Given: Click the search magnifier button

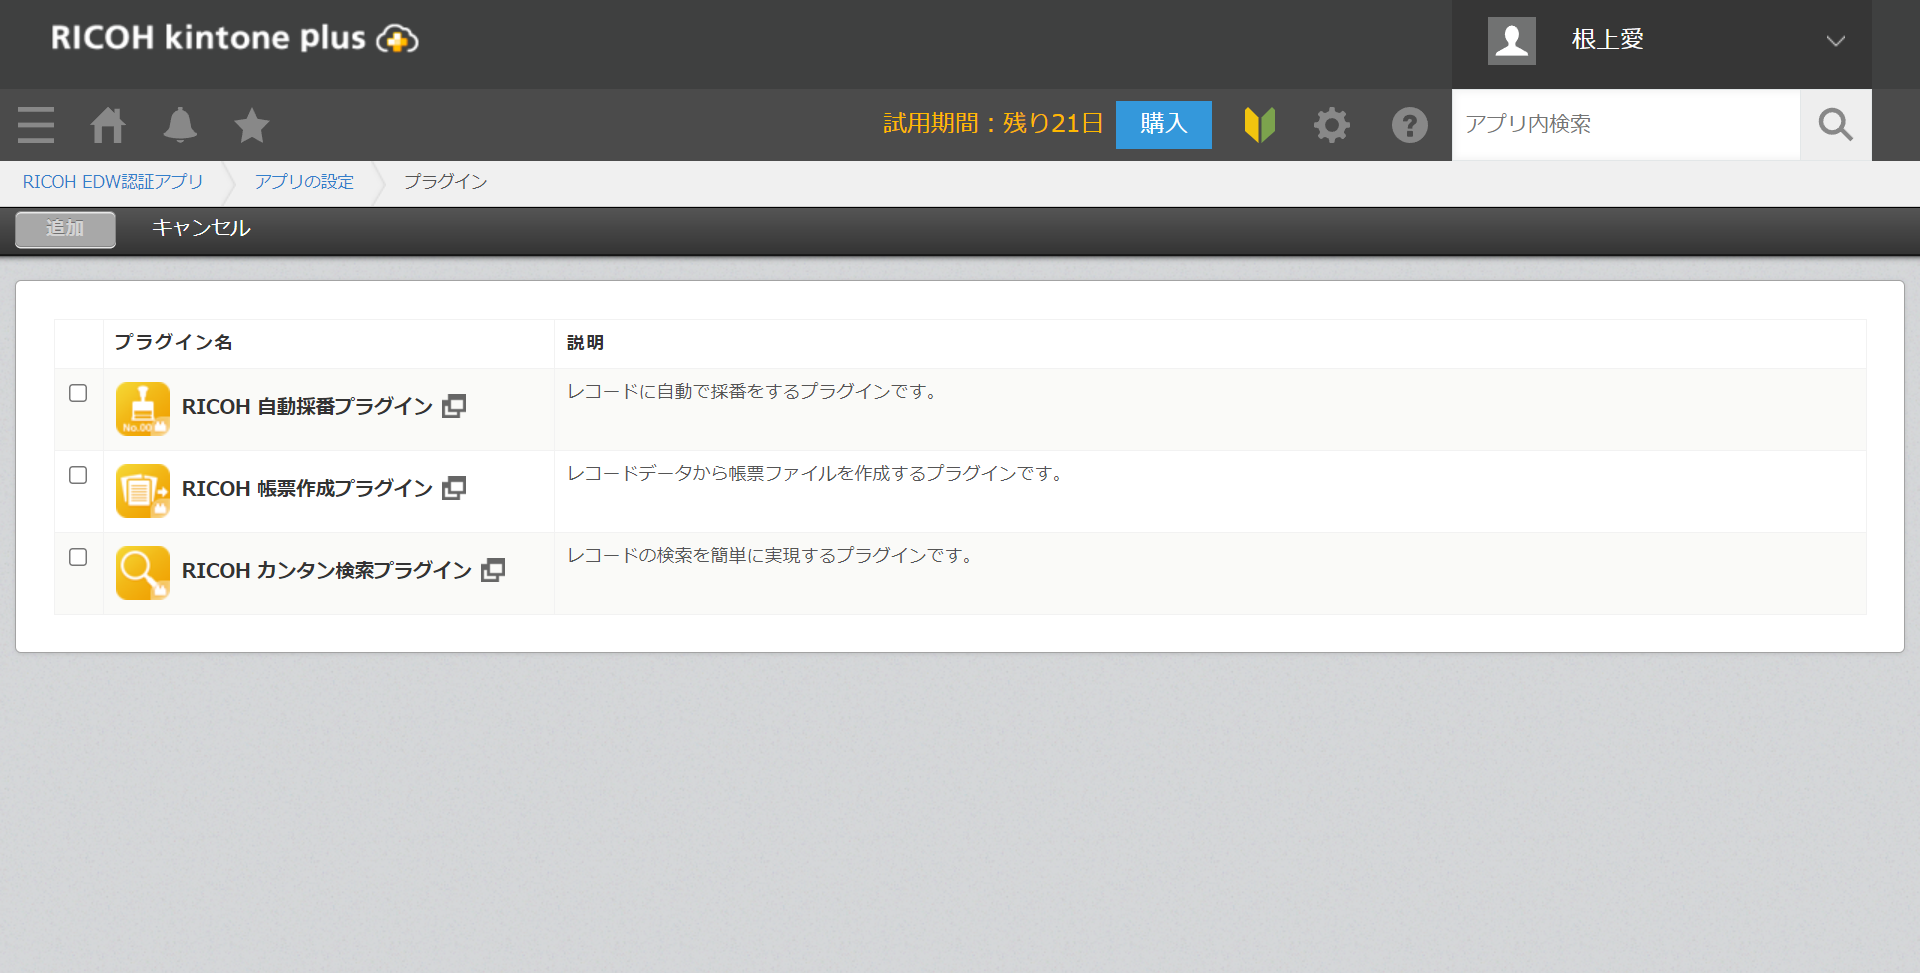Looking at the screenshot, I should coord(1836,125).
